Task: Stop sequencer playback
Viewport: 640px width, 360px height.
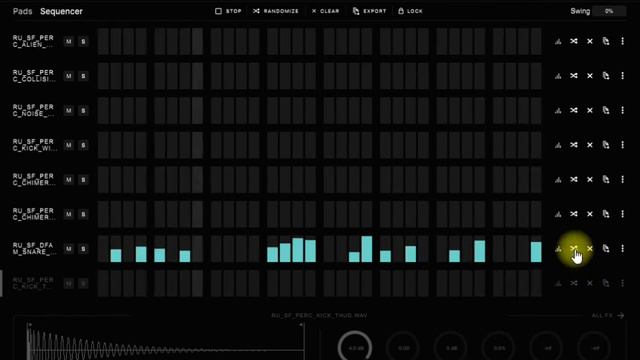Action: (x=228, y=11)
